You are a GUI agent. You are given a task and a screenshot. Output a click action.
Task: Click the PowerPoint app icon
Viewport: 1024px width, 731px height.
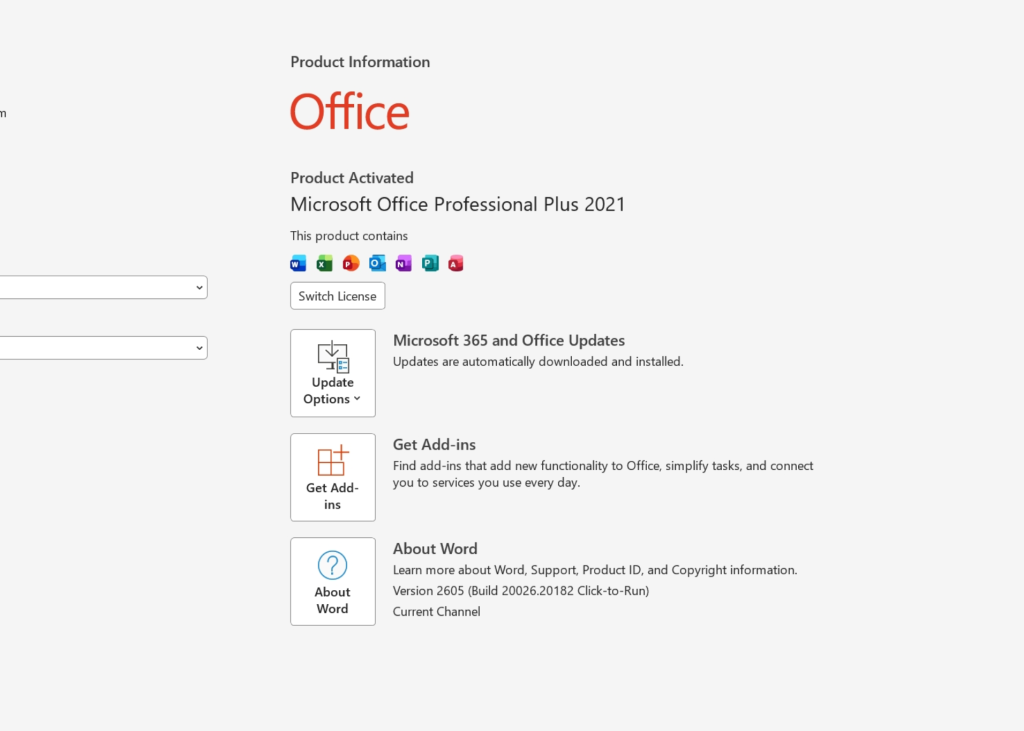(x=351, y=263)
